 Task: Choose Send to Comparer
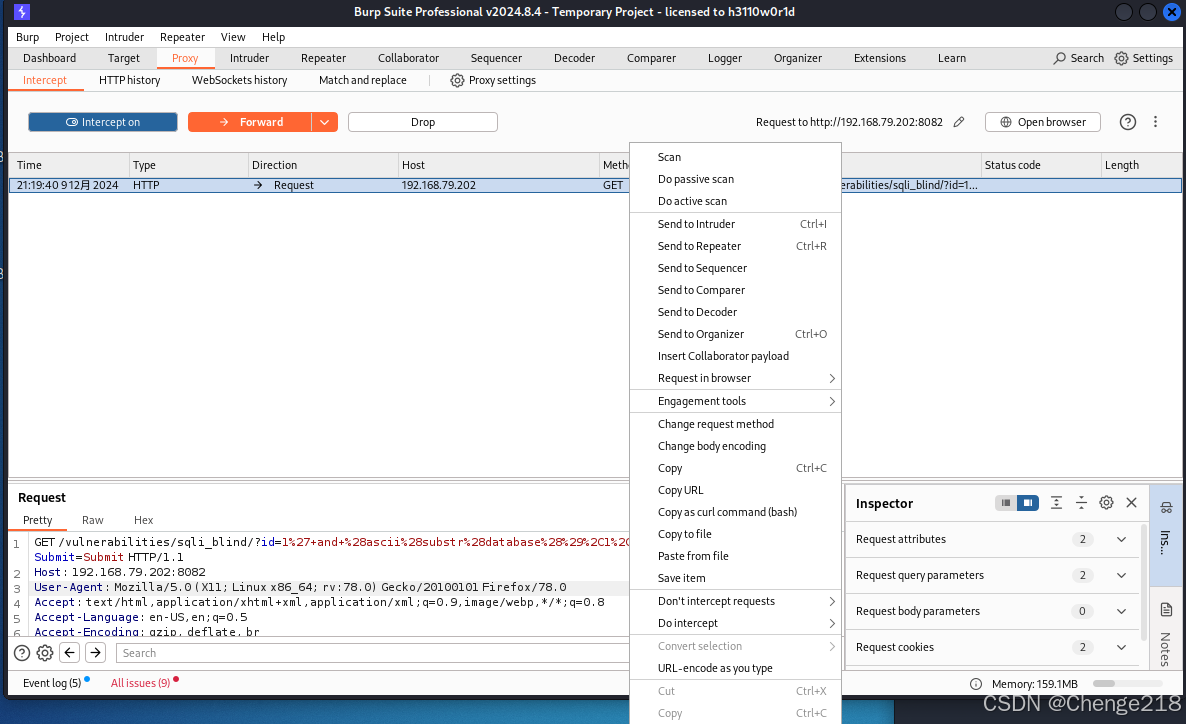[x=734, y=291]
